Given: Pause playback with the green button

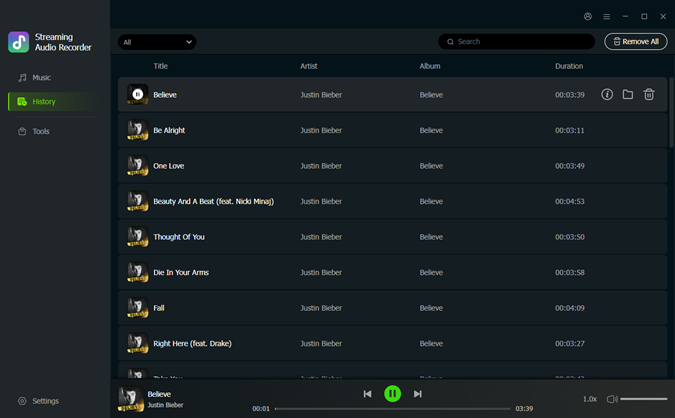Looking at the screenshot, I should pos(392,394).
